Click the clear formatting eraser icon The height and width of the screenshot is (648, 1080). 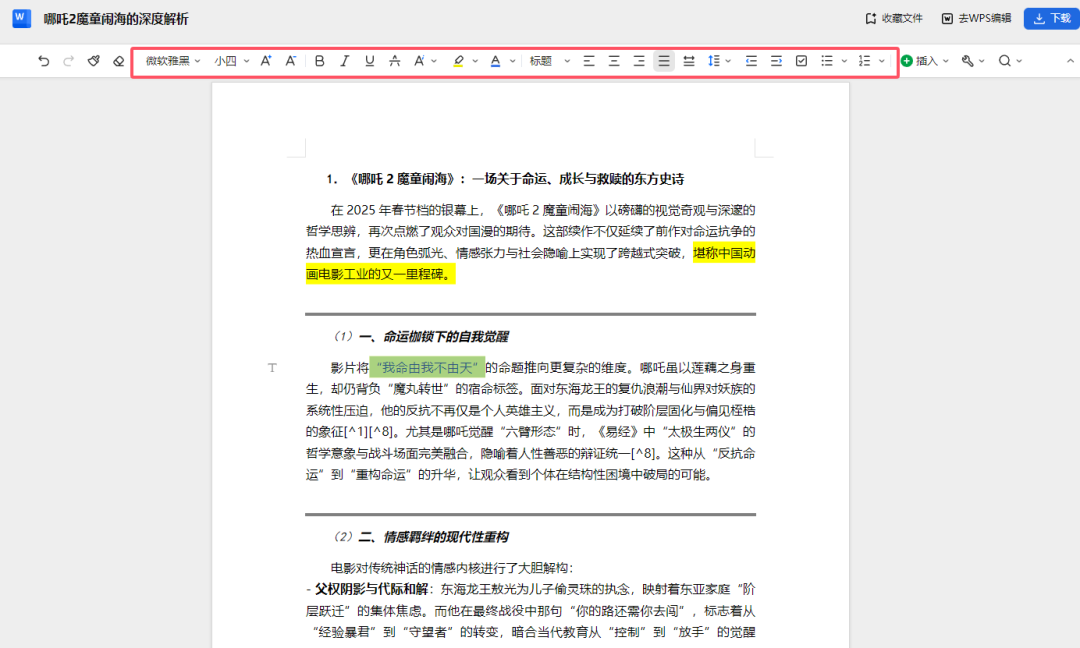tap(118, 61)
